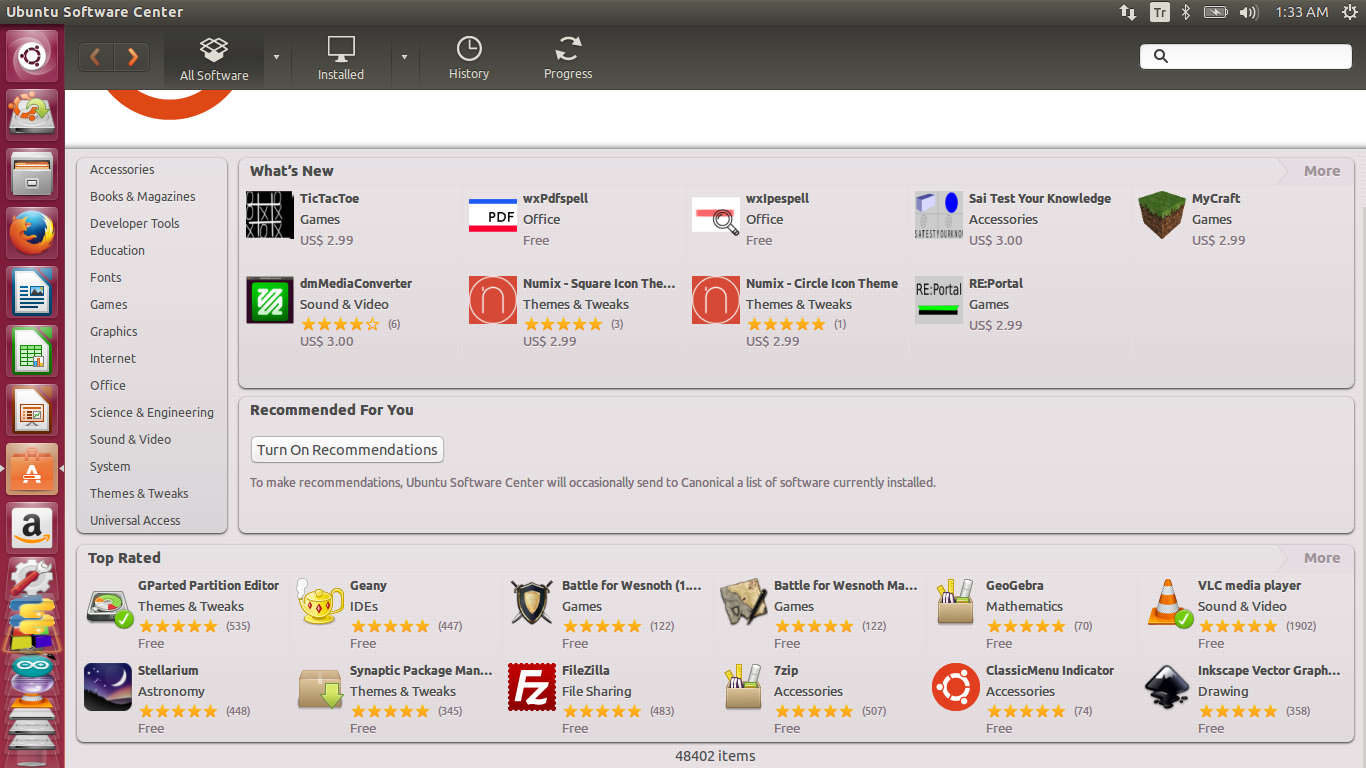The height and width of the screenshot is (768, 1366).
Task: Open Numix Circle Icon Theme icon
Action: point(716,300)
